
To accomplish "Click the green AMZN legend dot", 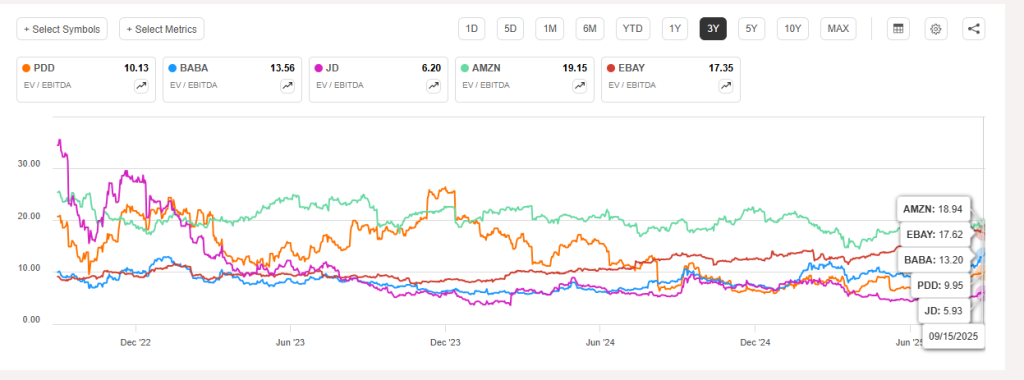I will pyautogui.click(x=465, y=67).
